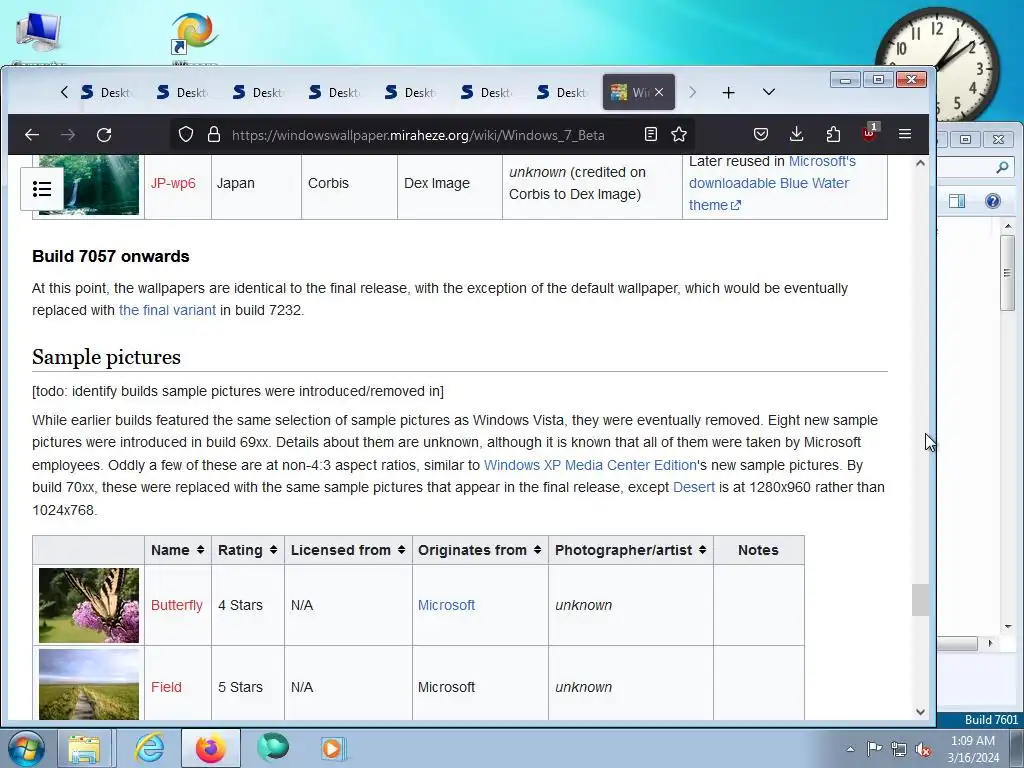Open Windows Media Player taskbar icon
The image size is (1024, 768).
[x=333, y=748]
